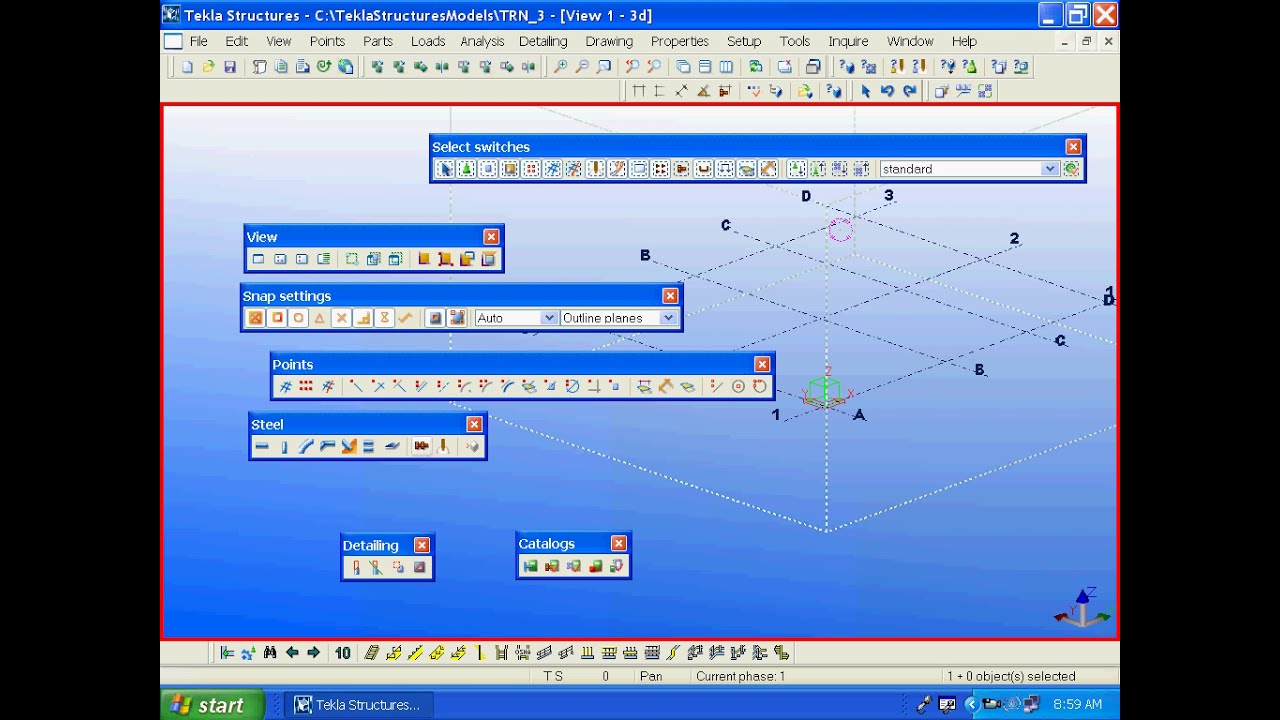Click the Open model folder icon

coord(208,67)
